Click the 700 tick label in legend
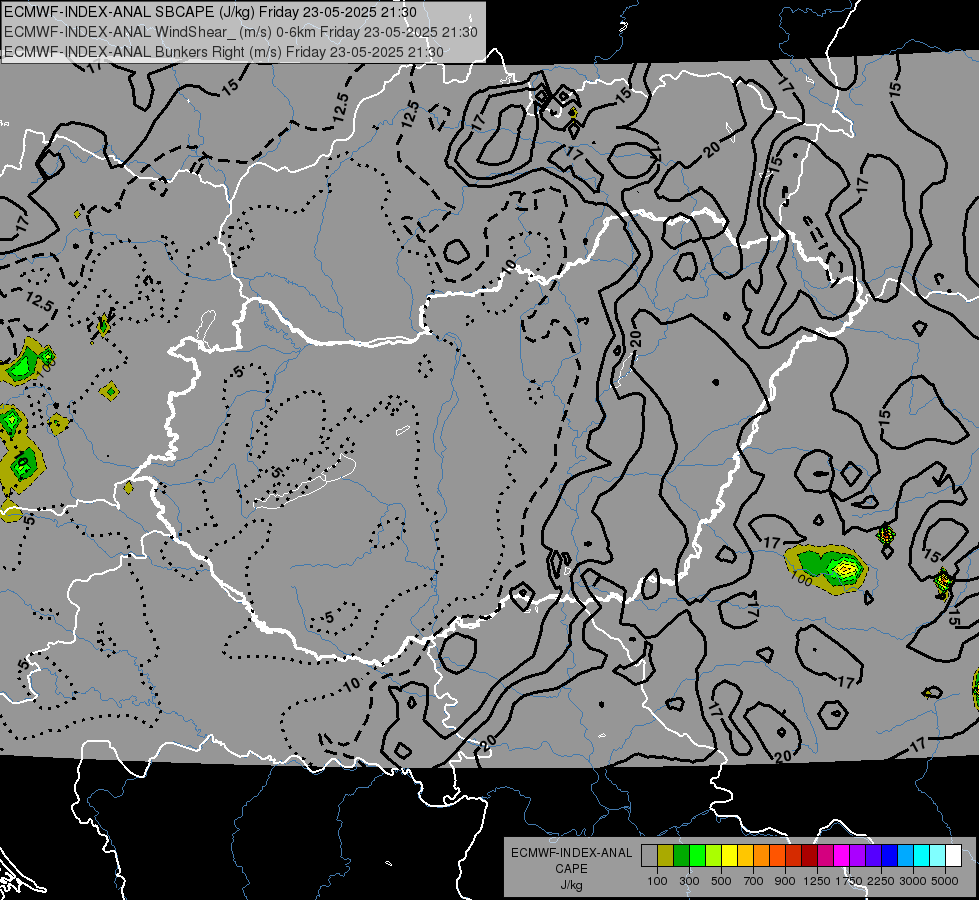 [754, 881]
